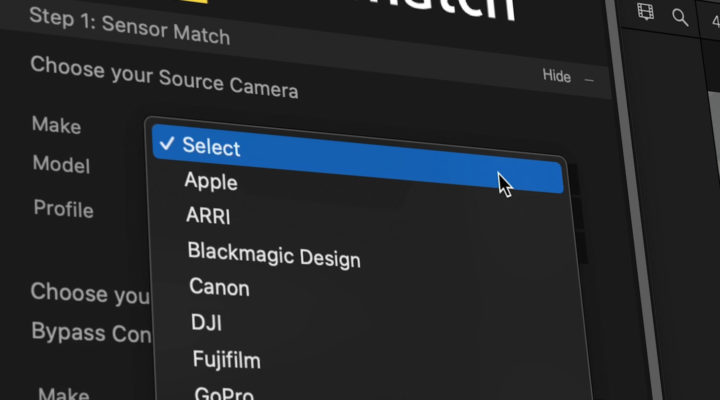Pick Blackmagic Design as the camera make

tap(274, 255)
